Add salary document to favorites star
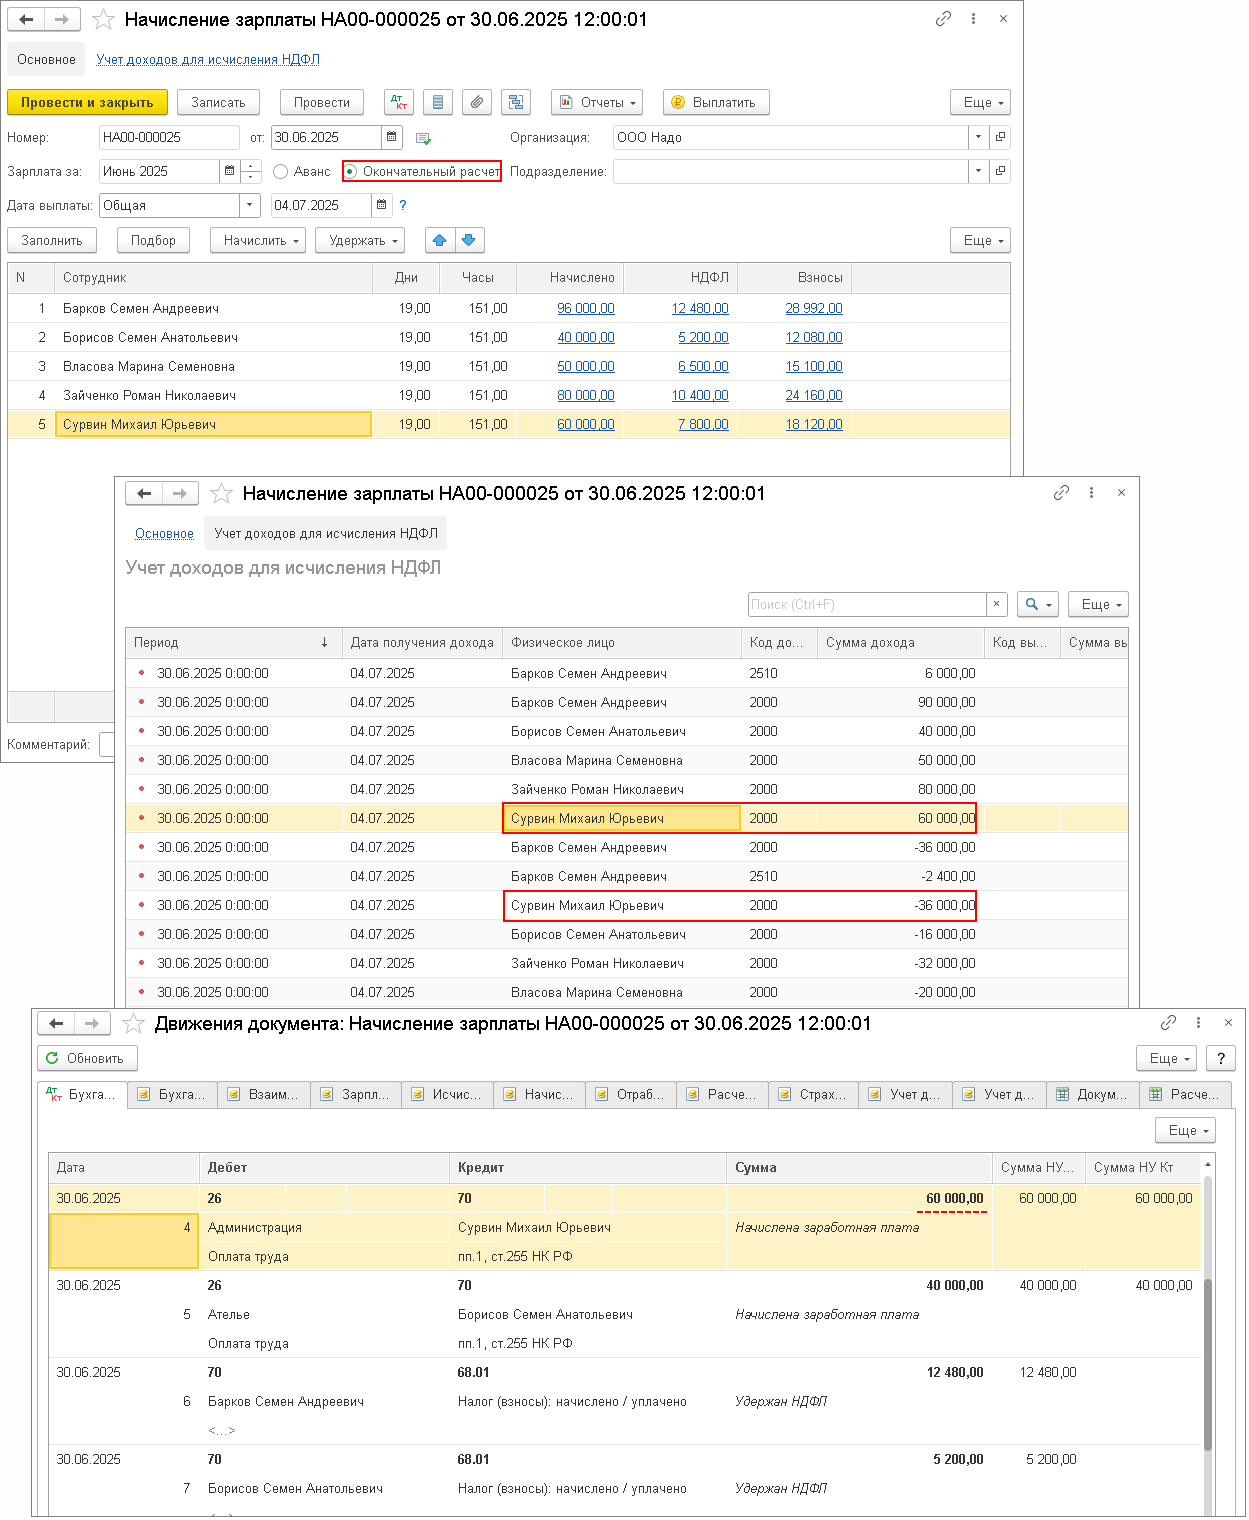The width and height of the screenshot is (1249, 1520). pos(103,19)
